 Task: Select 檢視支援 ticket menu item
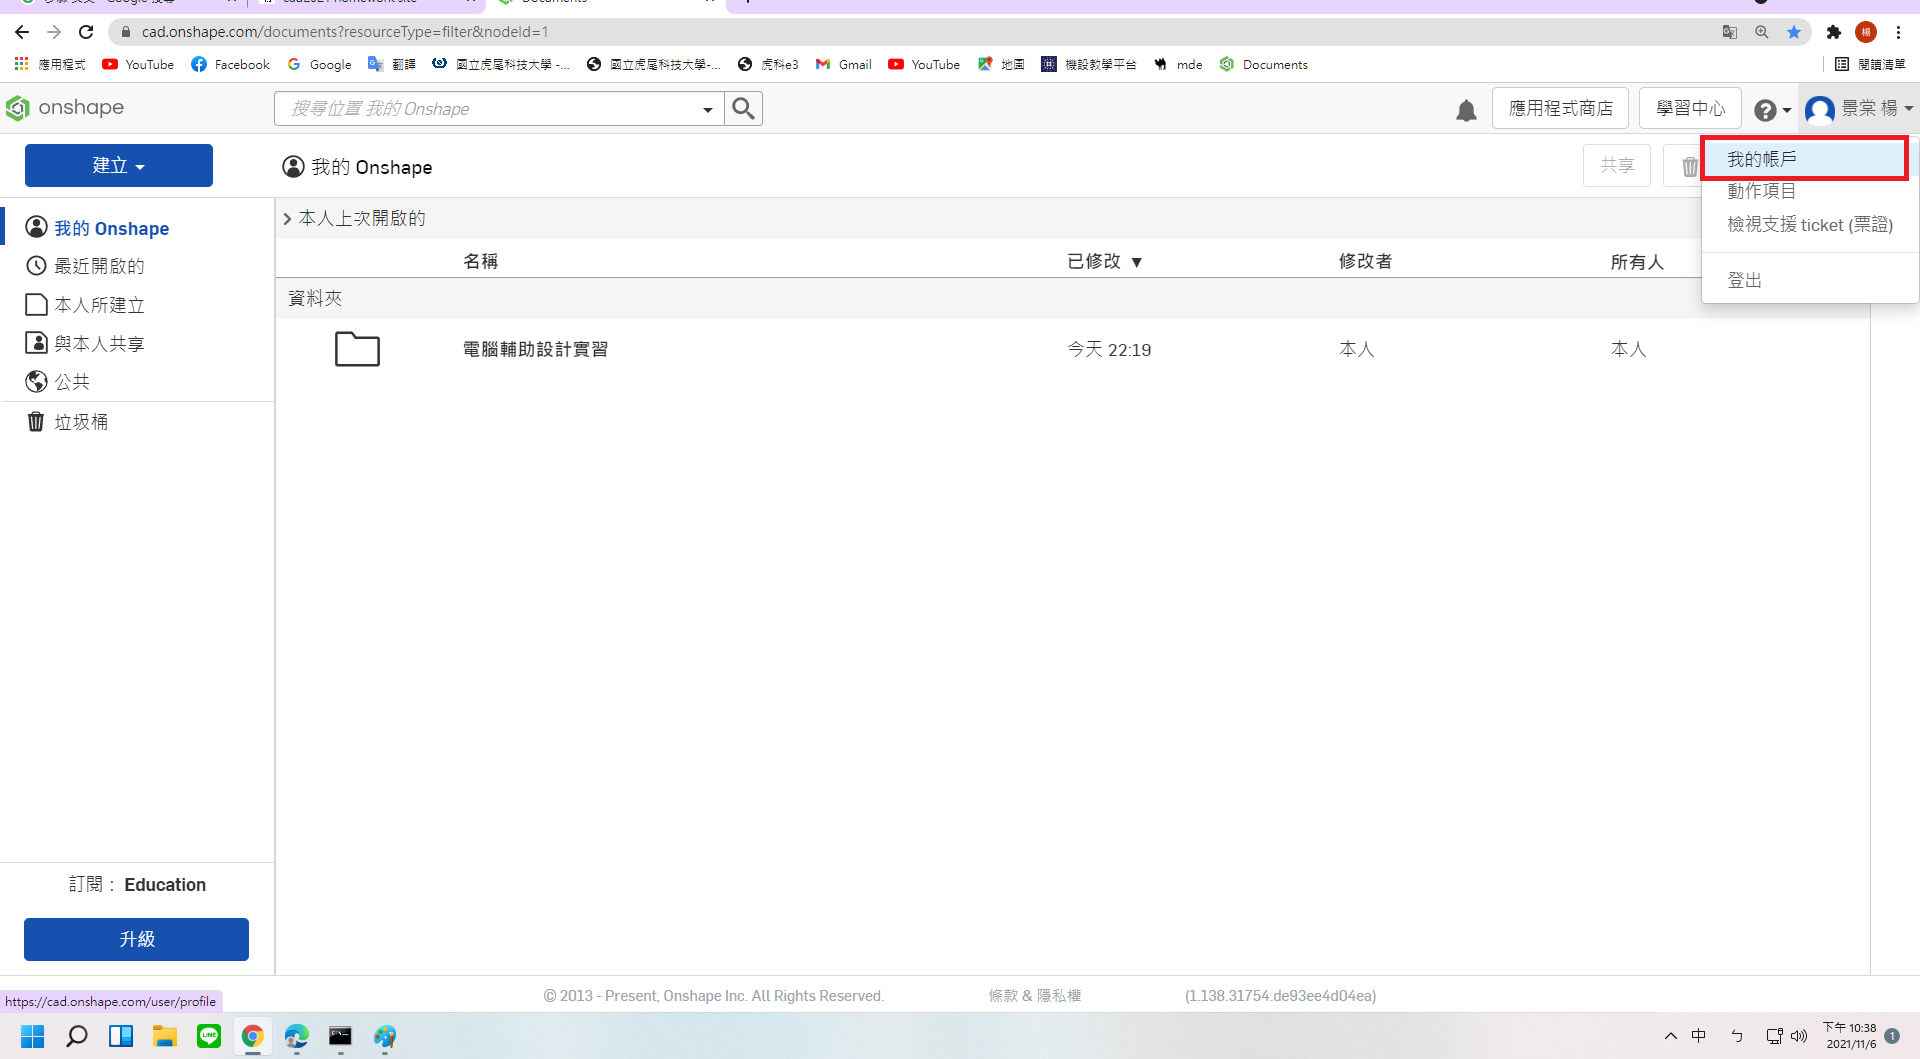(1810, 224)
